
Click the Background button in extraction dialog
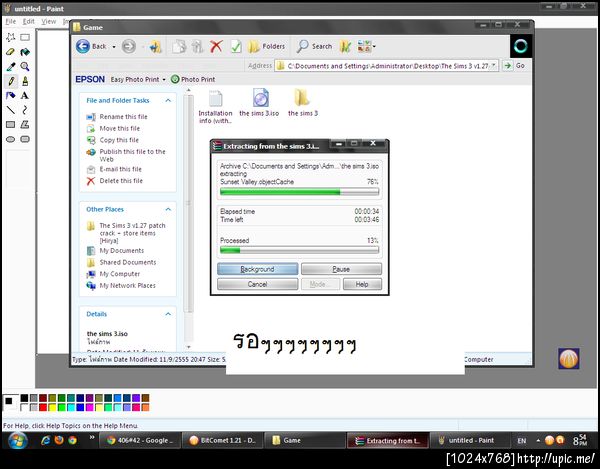(x=258, y=269)
